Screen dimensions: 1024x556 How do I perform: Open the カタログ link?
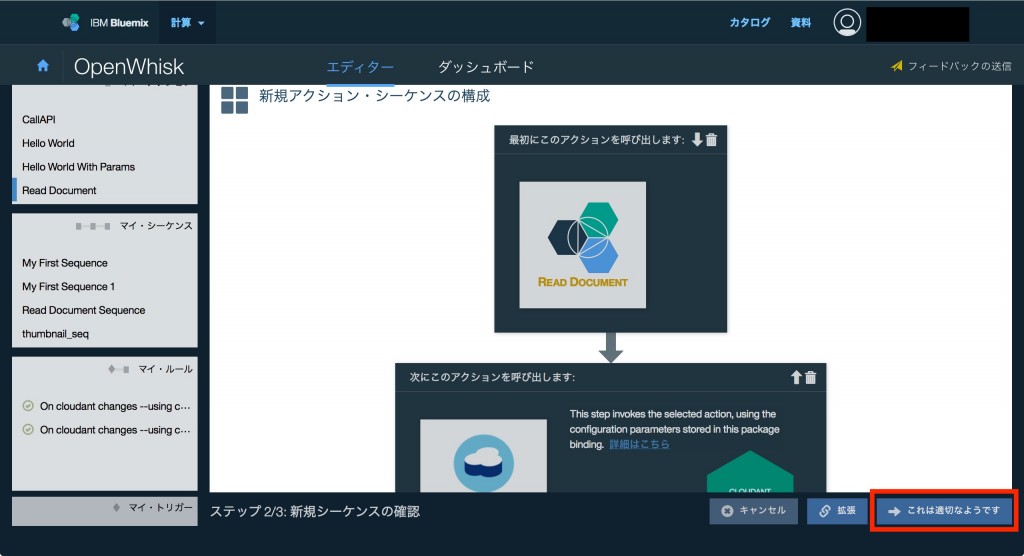coord(750,22)
